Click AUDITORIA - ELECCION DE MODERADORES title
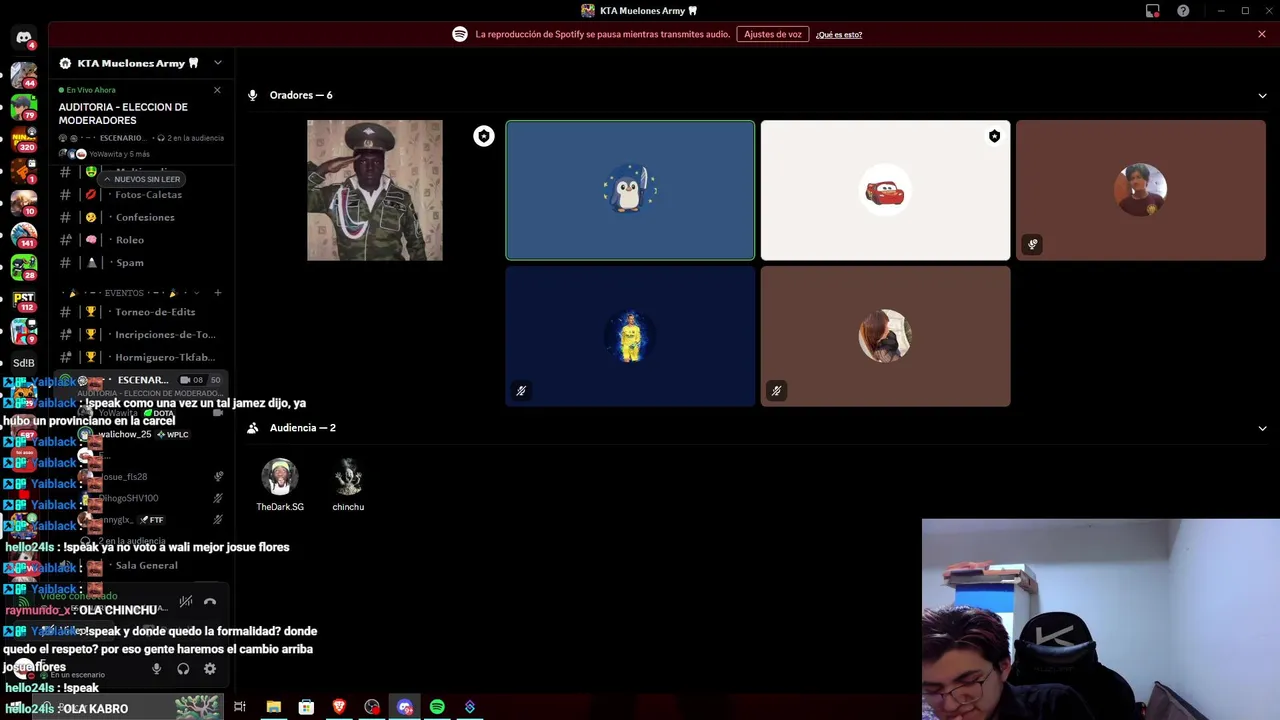 [x=123, y=114]
